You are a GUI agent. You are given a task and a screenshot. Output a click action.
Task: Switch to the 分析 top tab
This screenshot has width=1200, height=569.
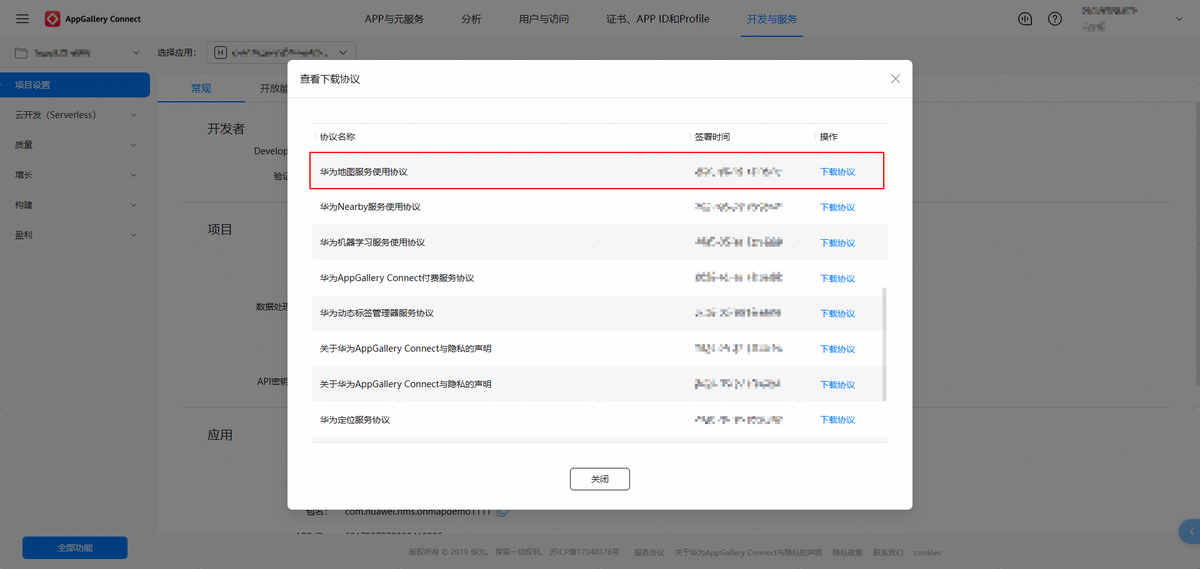click(471, 19)
